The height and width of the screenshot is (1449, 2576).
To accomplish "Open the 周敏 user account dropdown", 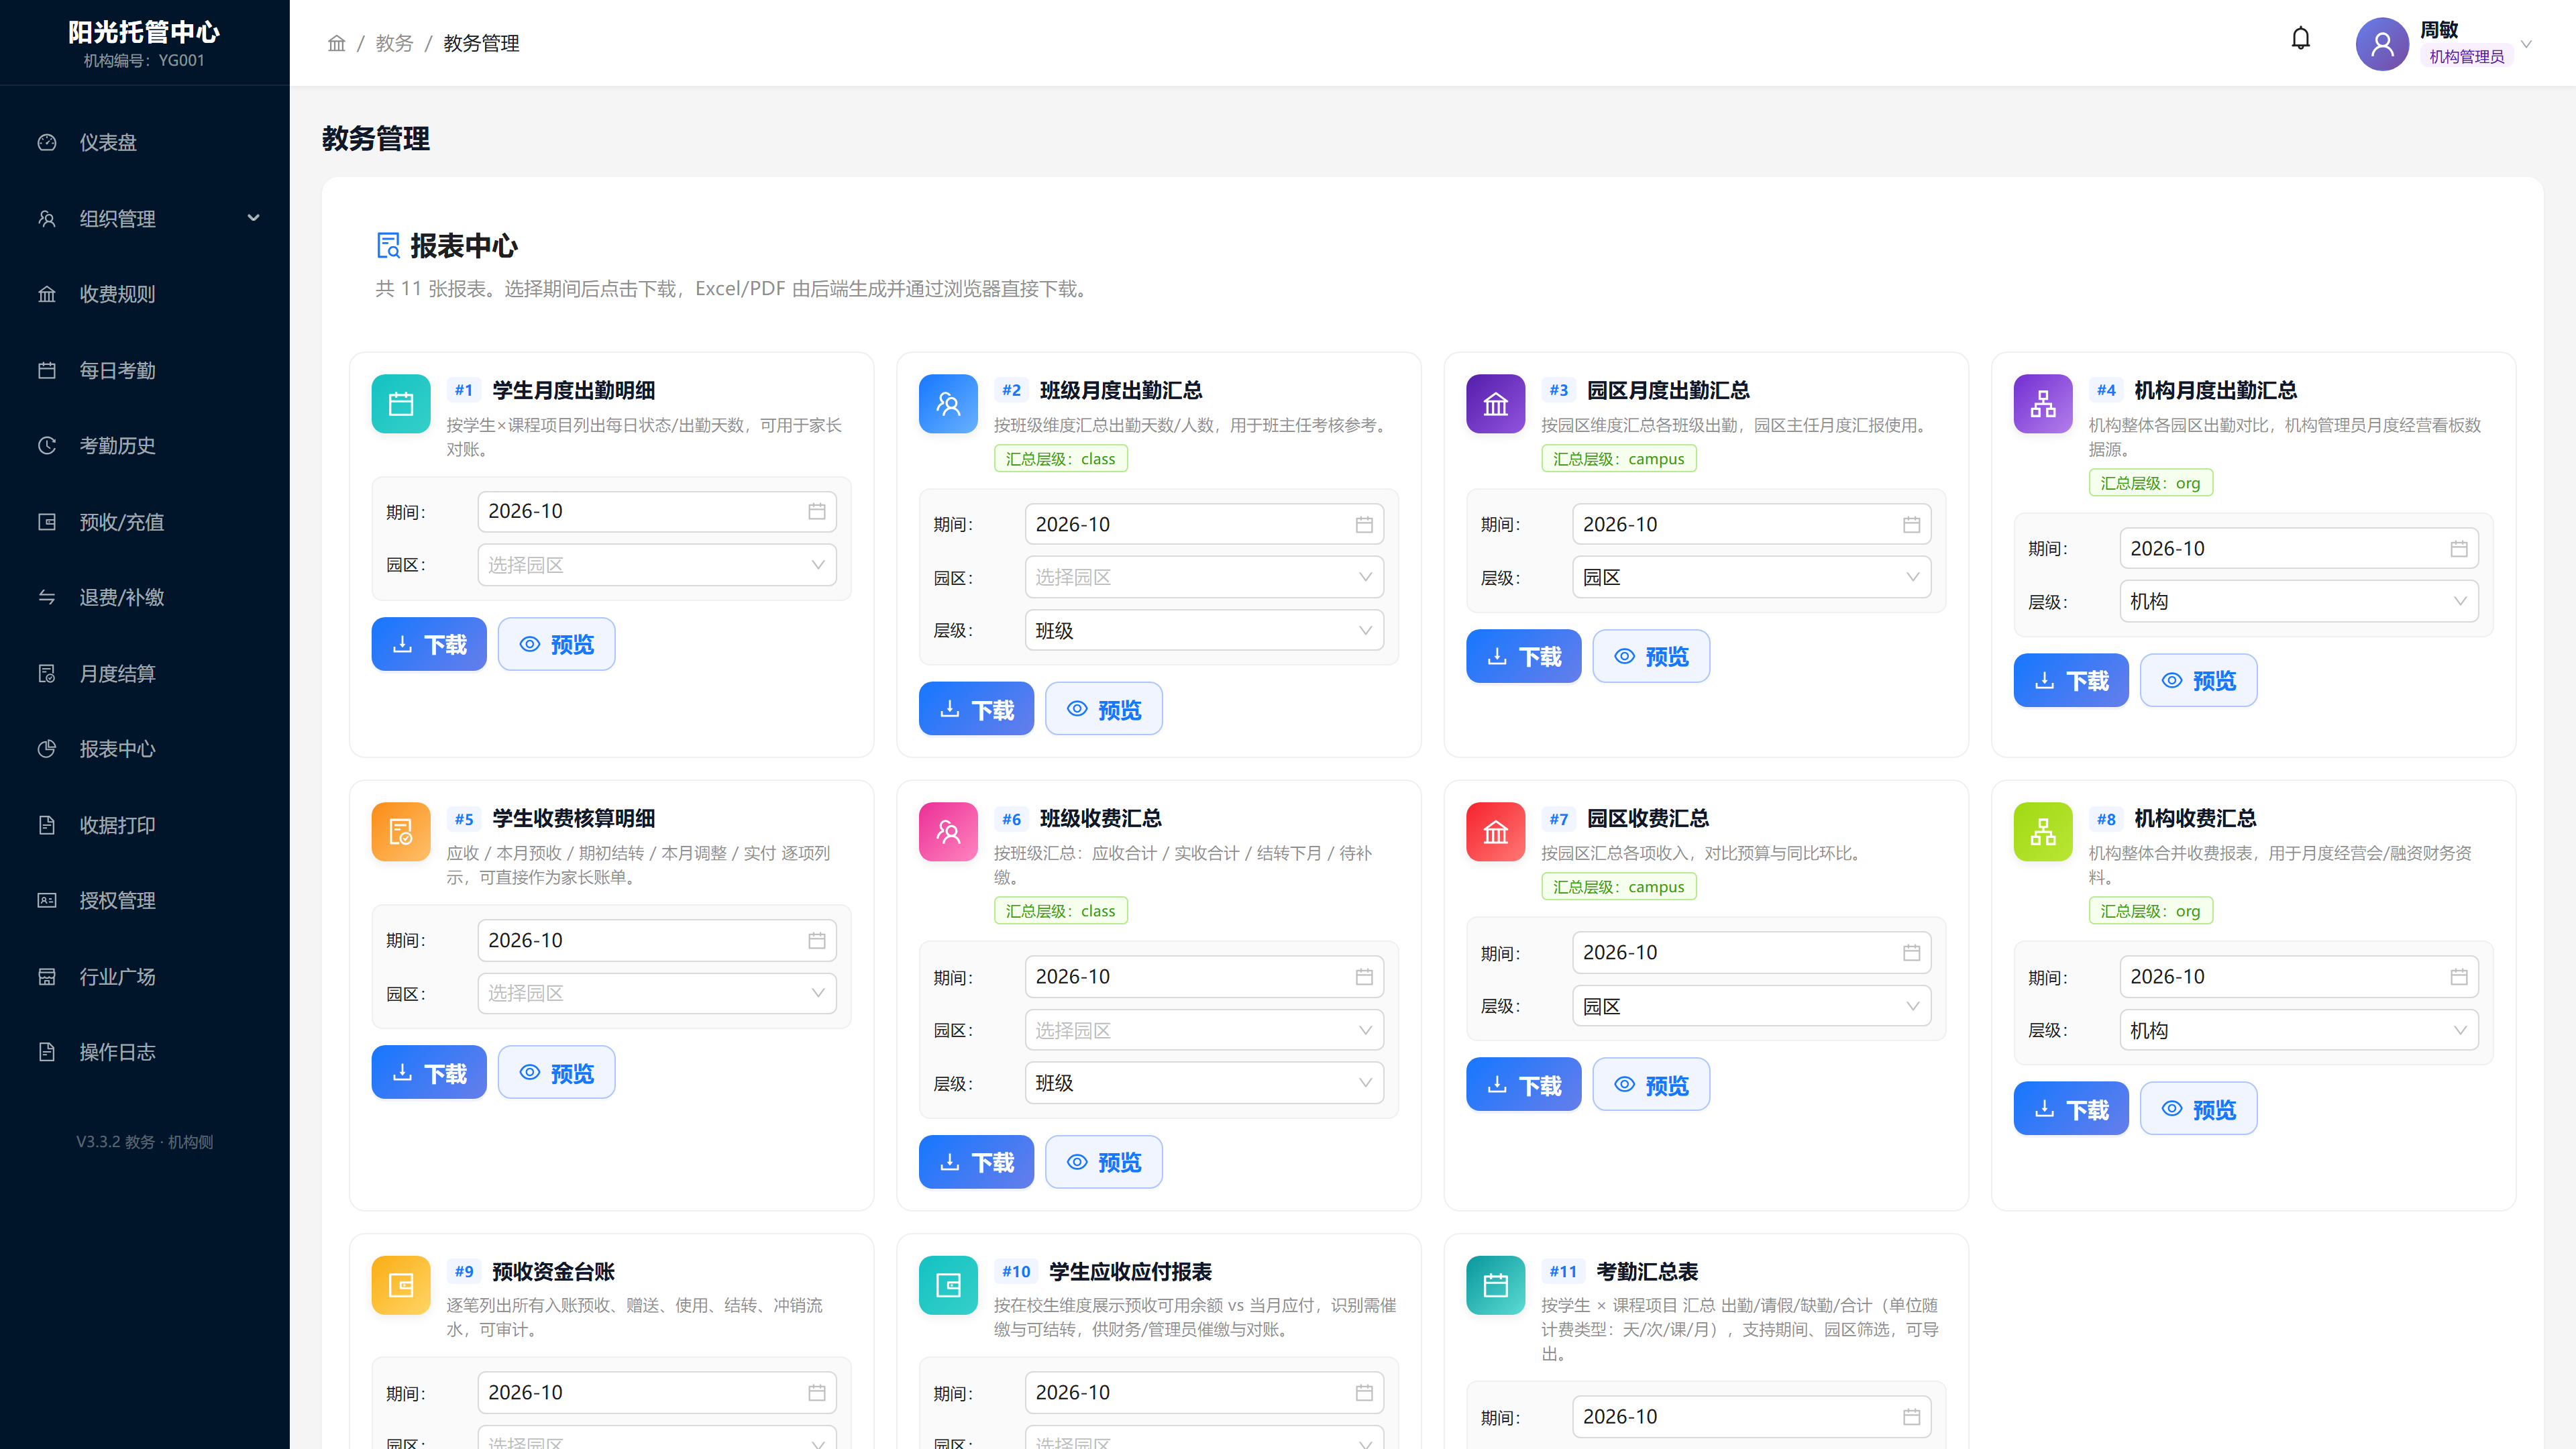I will click(2445, 44).
